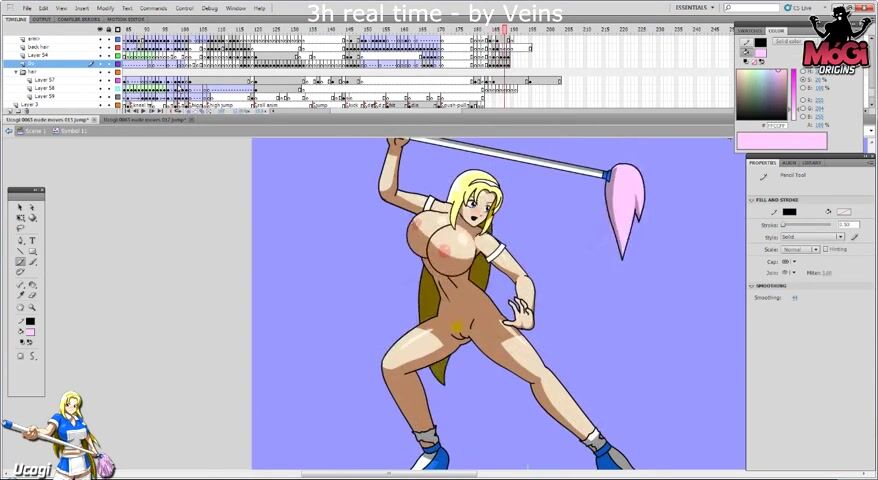This screenshot has height=480, width=878.
Task: Select the Text tool in the toolbox
Action: point(32,240)
